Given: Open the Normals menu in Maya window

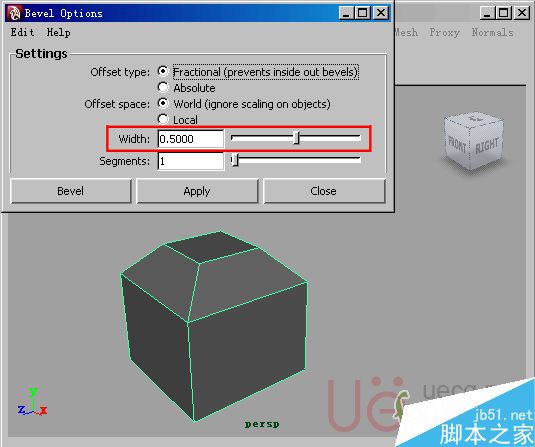Looking at the screenshot, I should tap(492, 32).
